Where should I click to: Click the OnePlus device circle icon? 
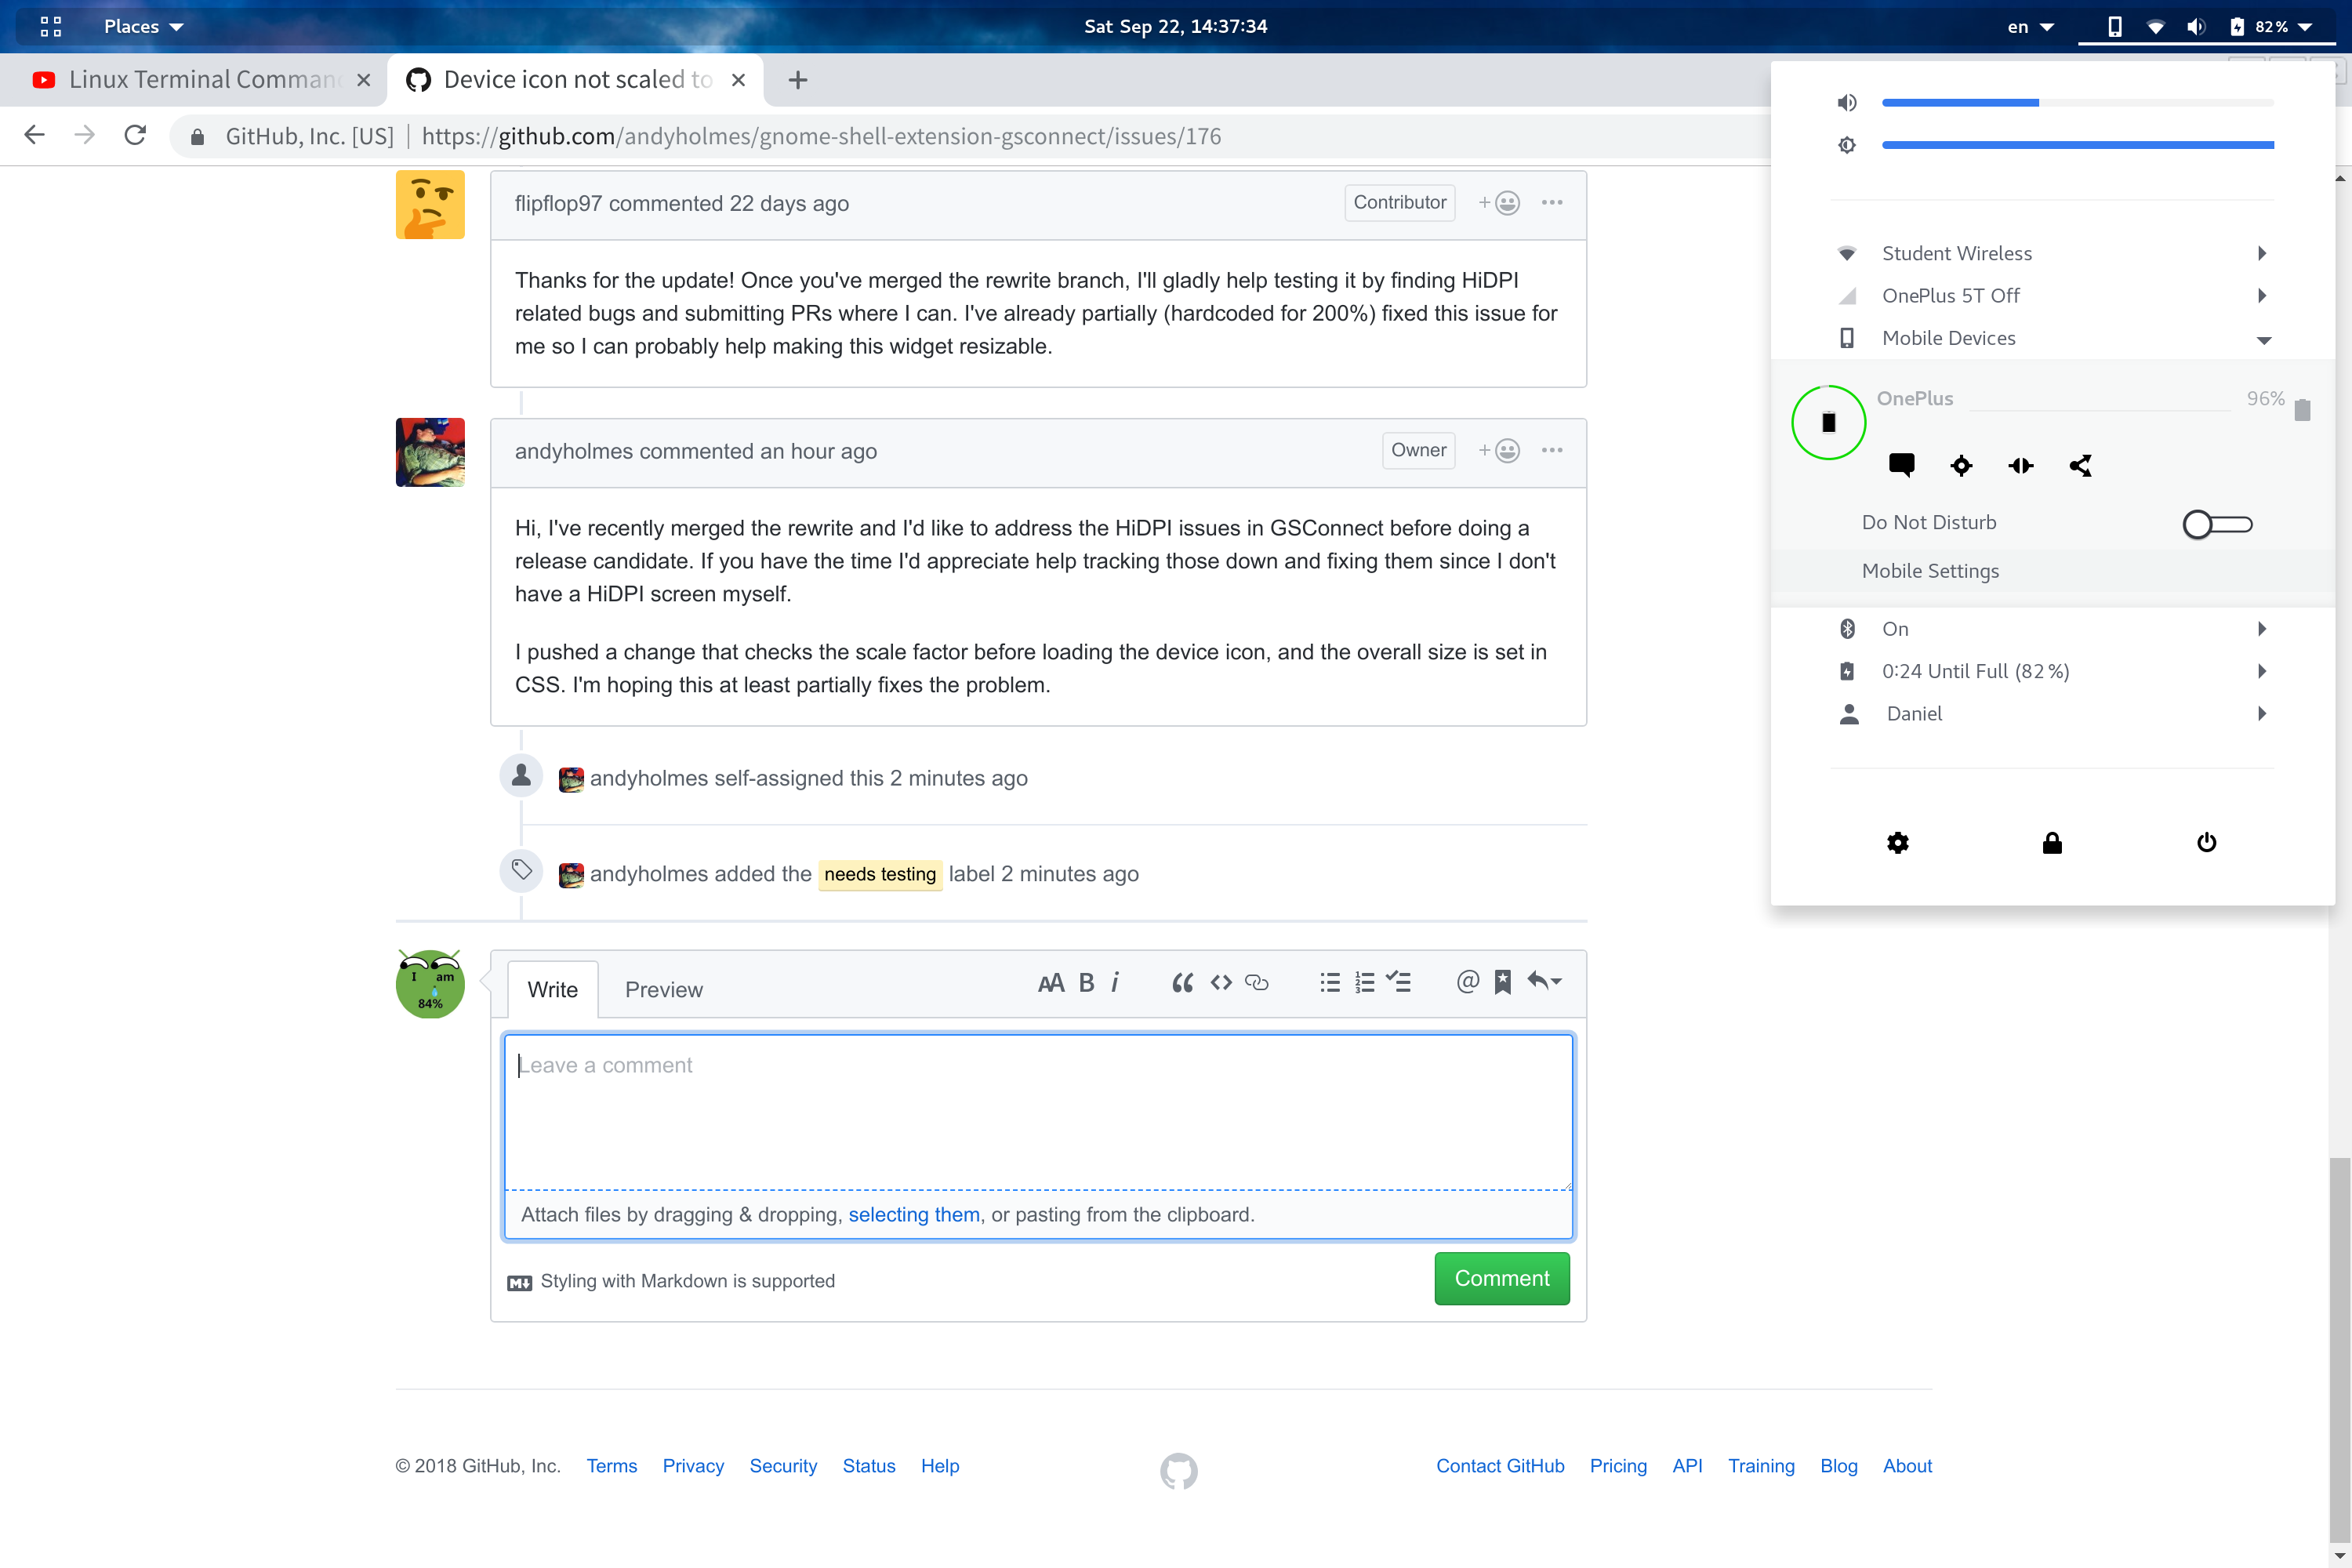click(x=1828, y=423)
